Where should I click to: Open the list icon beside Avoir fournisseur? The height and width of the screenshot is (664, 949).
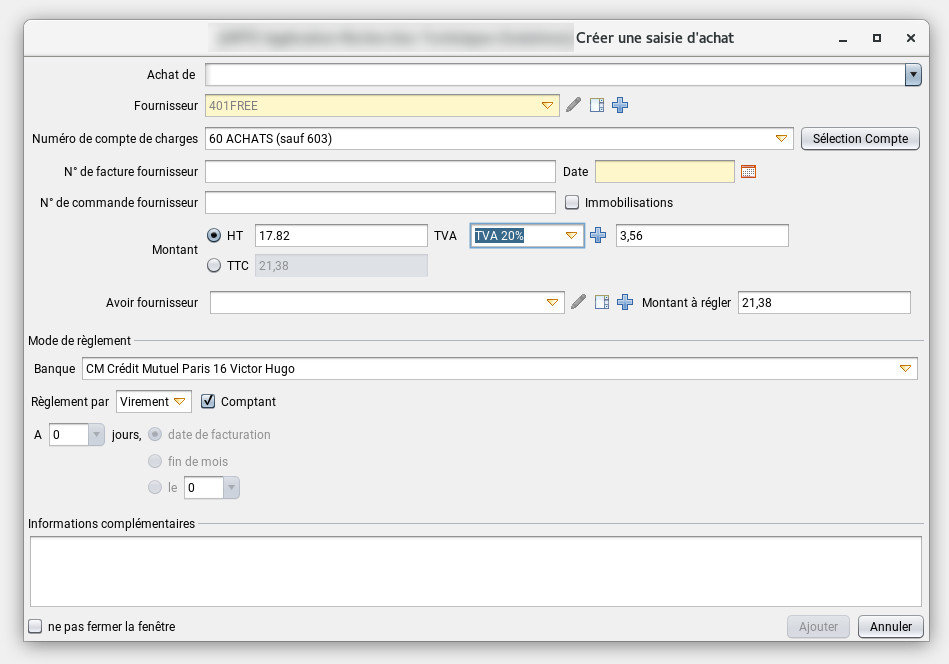[601, 303]
